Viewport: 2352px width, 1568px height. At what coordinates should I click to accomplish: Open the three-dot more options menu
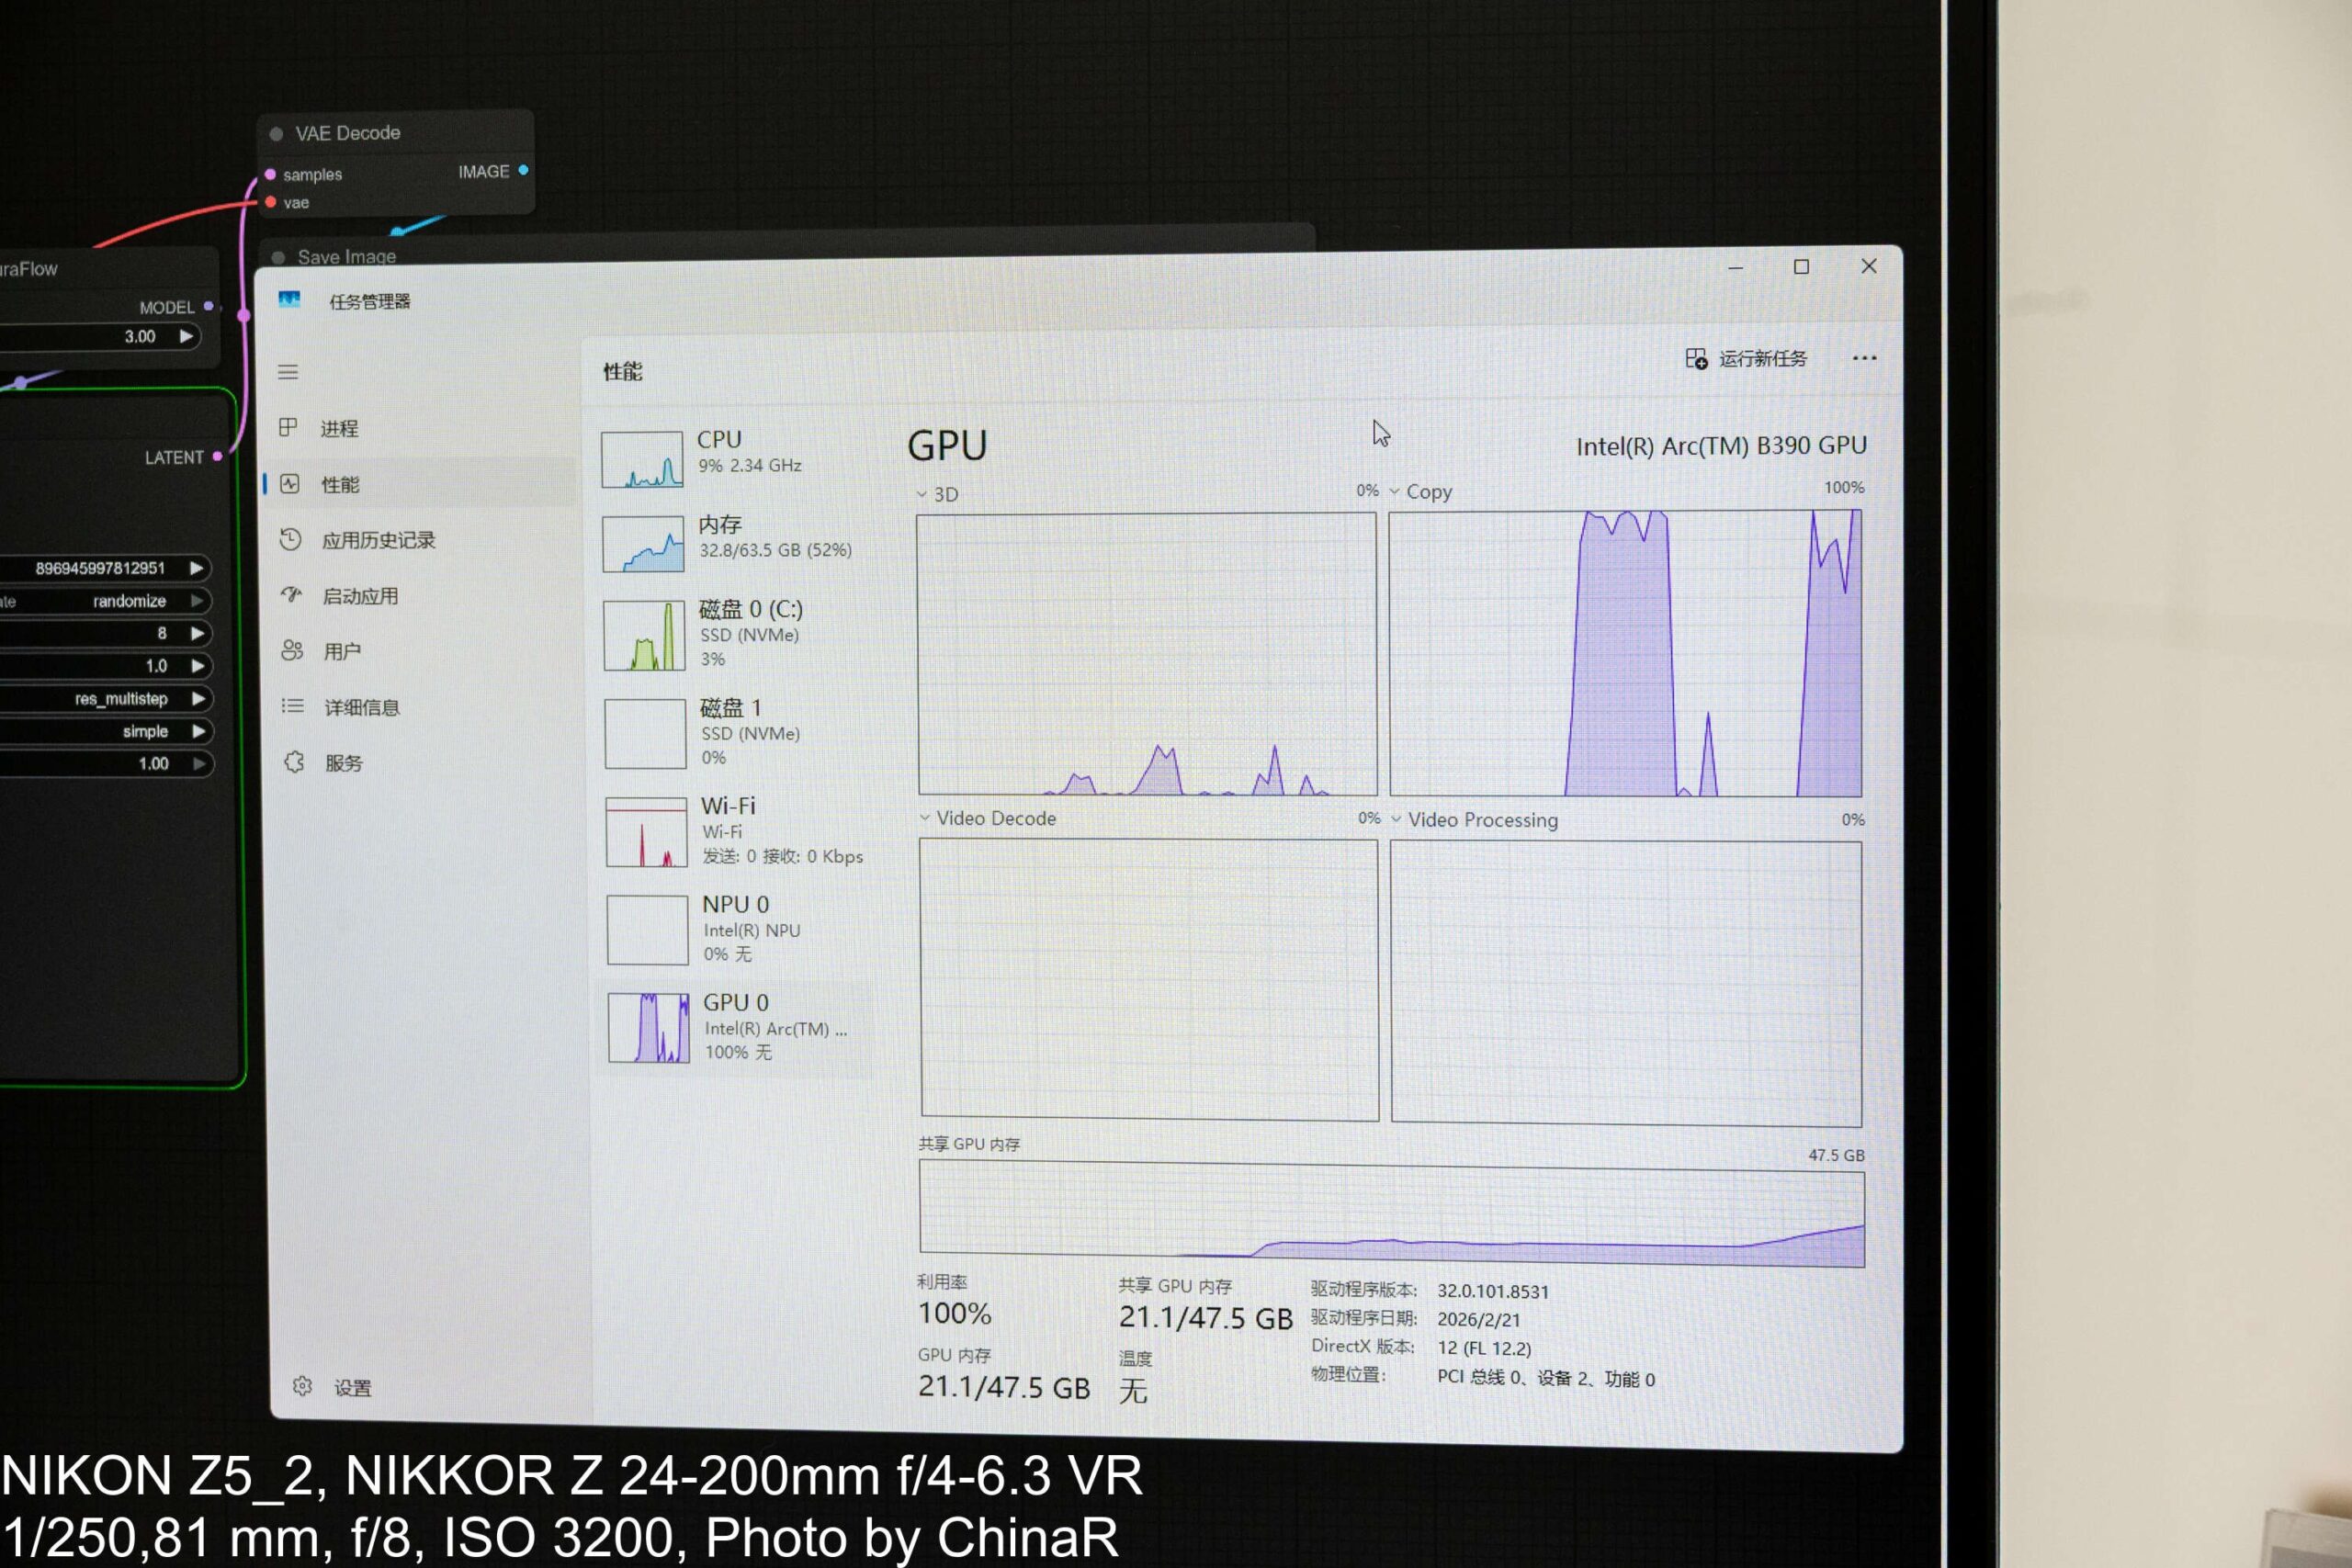click(1864, 358)
